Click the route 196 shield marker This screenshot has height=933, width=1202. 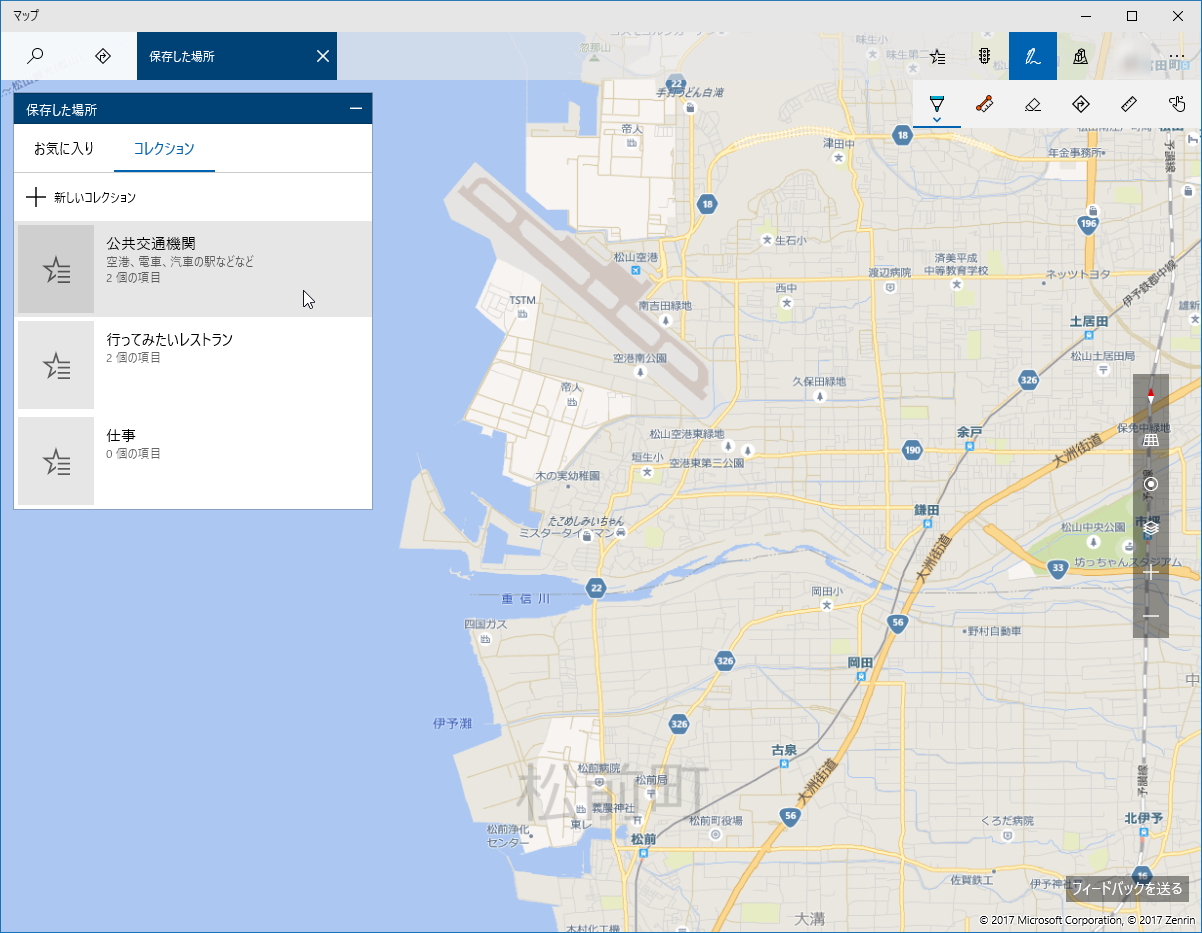(x=1089, y=224)
